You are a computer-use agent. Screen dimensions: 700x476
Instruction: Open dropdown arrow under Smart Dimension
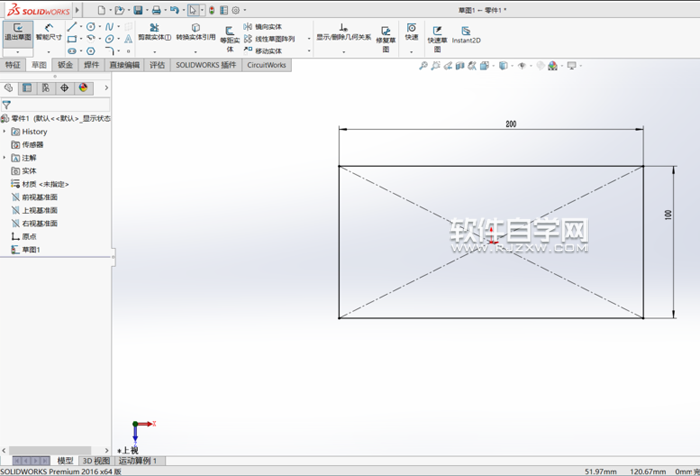click(49, 52)
